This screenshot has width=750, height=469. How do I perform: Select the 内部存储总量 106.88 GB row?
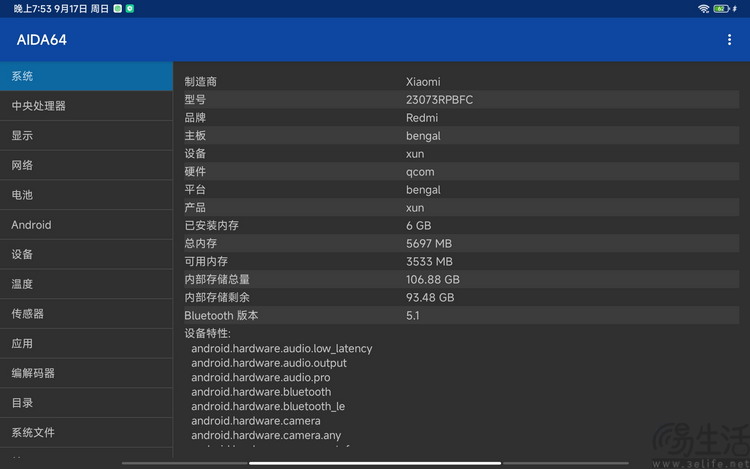pos(462,279)
